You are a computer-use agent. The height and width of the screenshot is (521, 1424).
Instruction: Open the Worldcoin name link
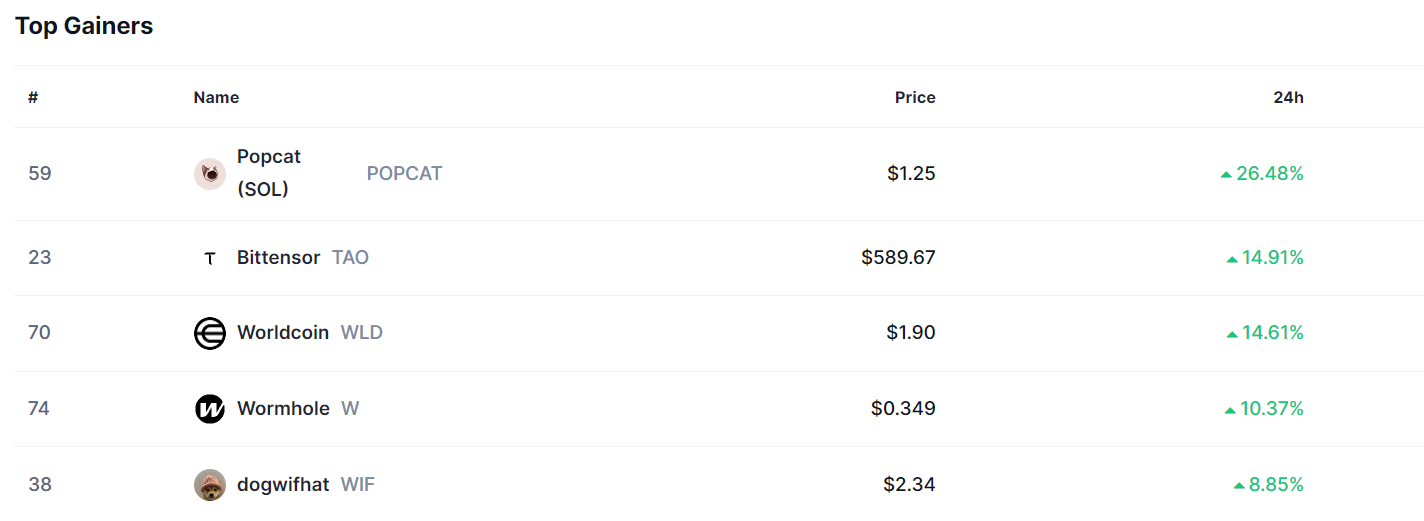click(x=283, y=332)
